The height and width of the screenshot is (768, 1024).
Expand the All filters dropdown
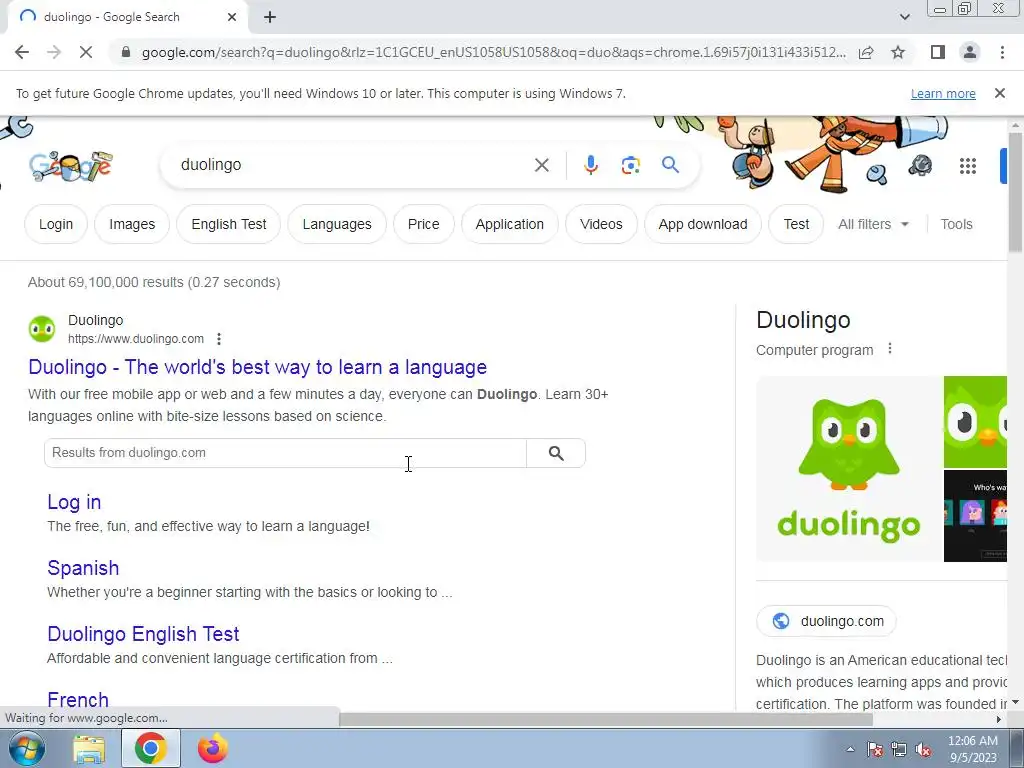click(x=873, y=224)
